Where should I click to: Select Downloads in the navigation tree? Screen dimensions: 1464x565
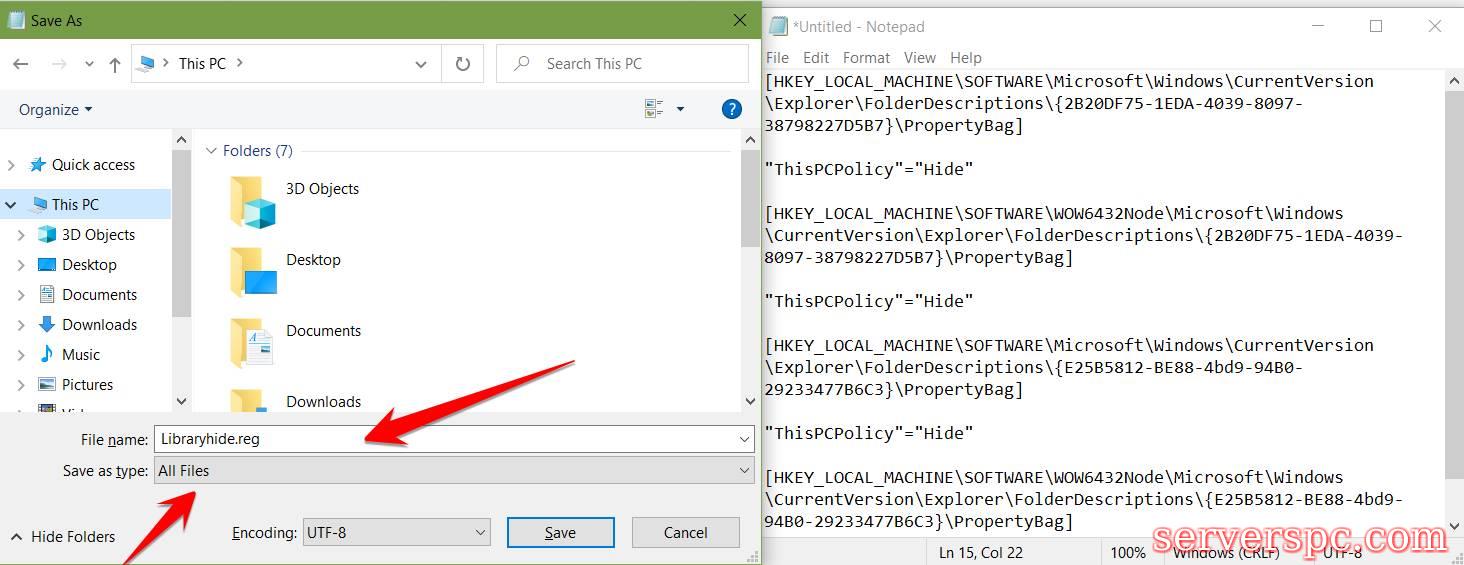click(x=99, y=325)
